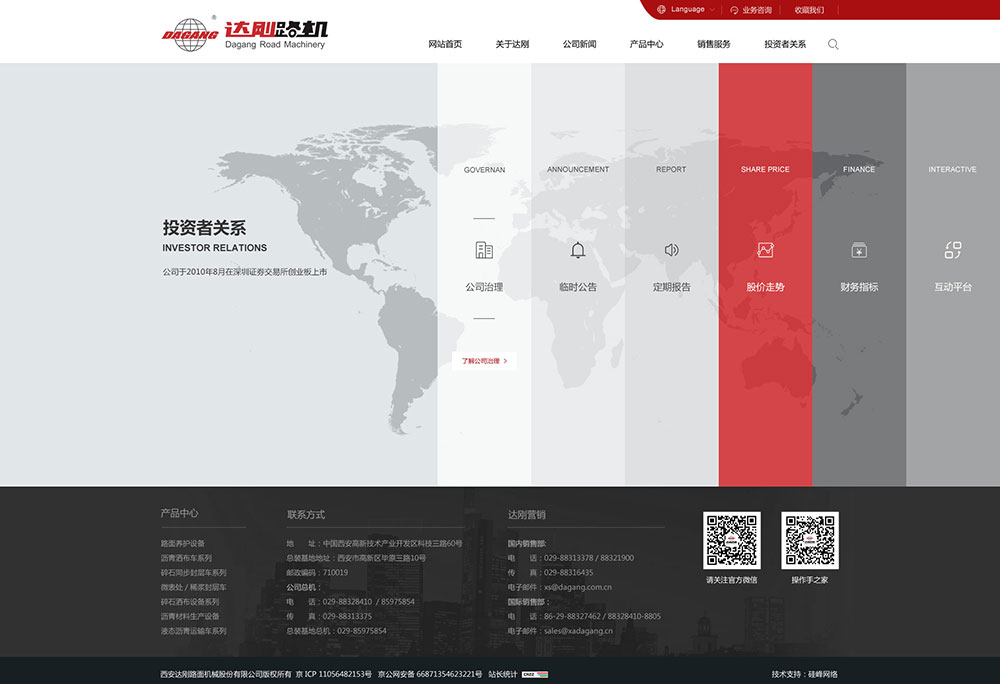Click the Dagang Road Machinery logo
This screenshot has height=684, width=1000.
tap(245, 33)
